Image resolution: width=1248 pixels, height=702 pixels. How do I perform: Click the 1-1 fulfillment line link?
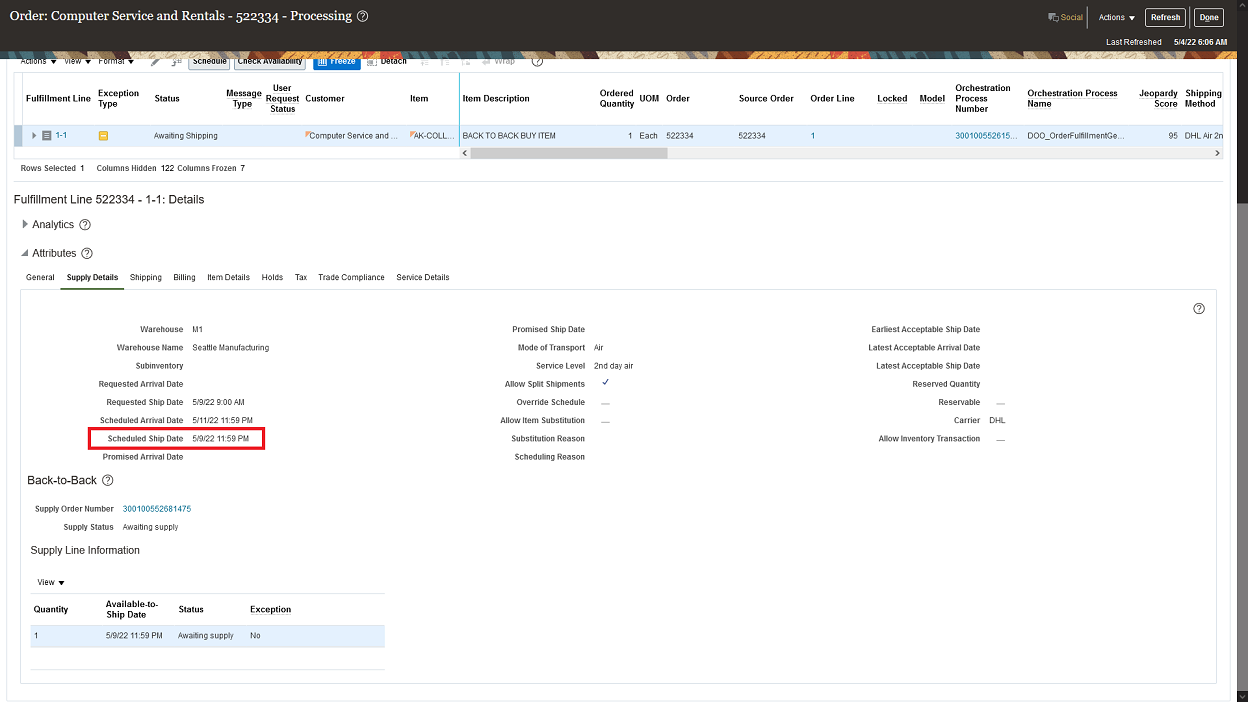(61, 135)
